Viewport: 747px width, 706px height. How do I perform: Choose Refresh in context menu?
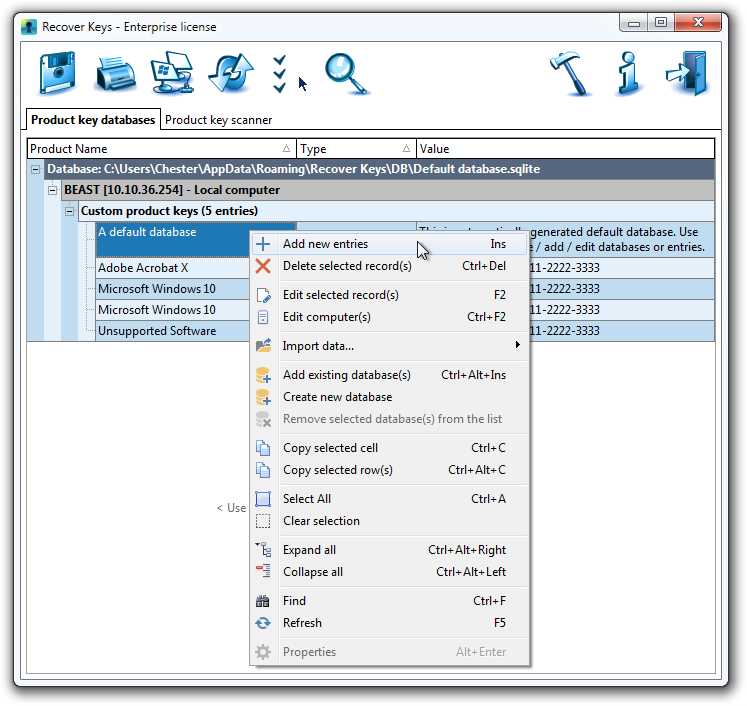tap(390, 623)
